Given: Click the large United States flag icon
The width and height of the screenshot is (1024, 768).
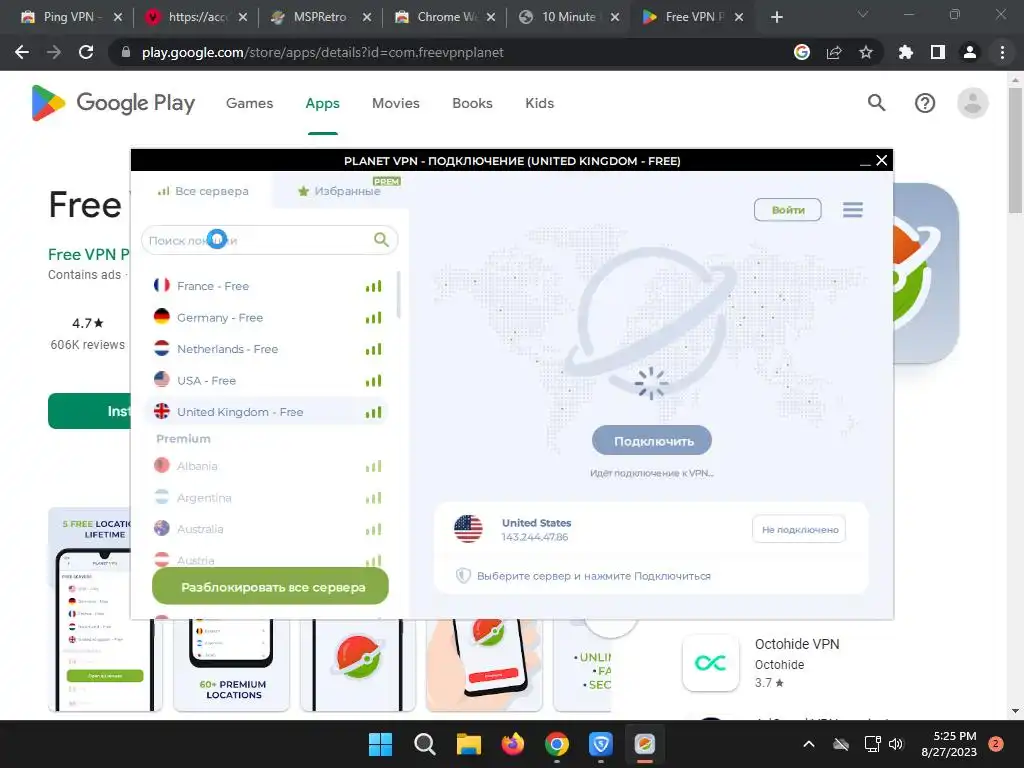Looking at the screenshot, I should click(468, 529).
